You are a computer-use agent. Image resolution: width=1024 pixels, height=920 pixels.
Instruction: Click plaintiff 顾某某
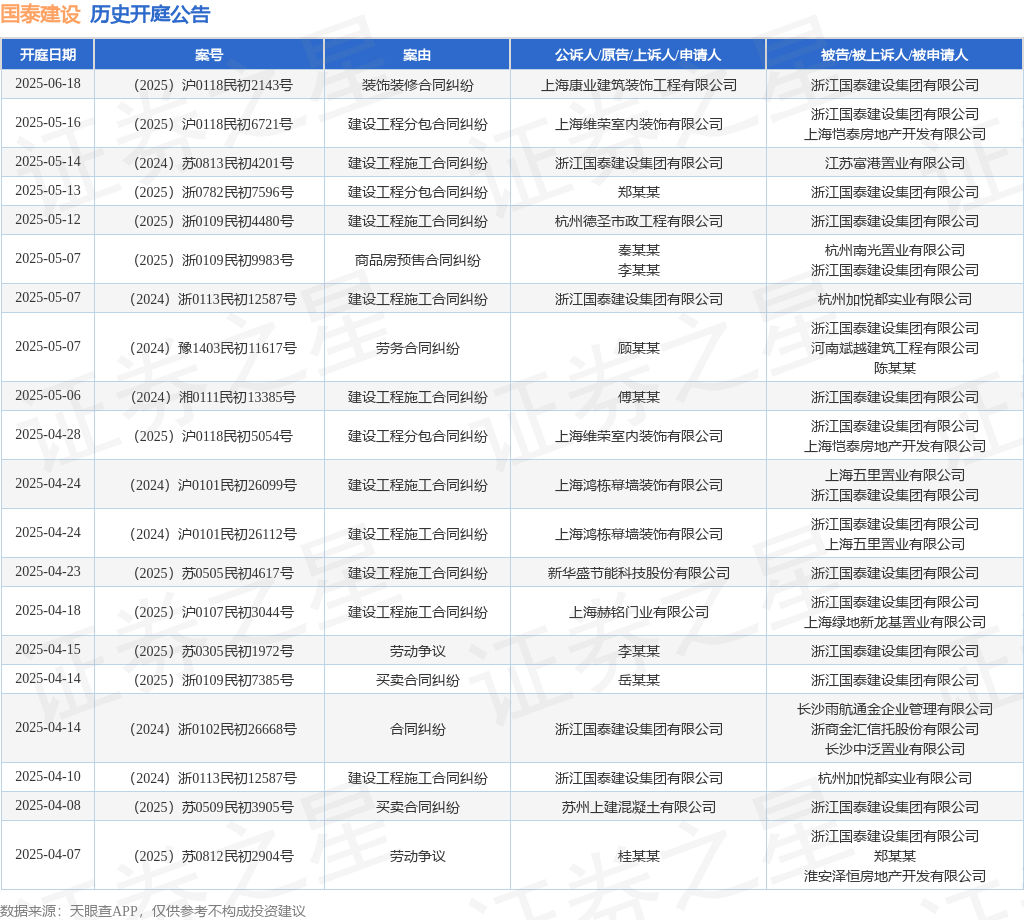click(x=639, y=348)
